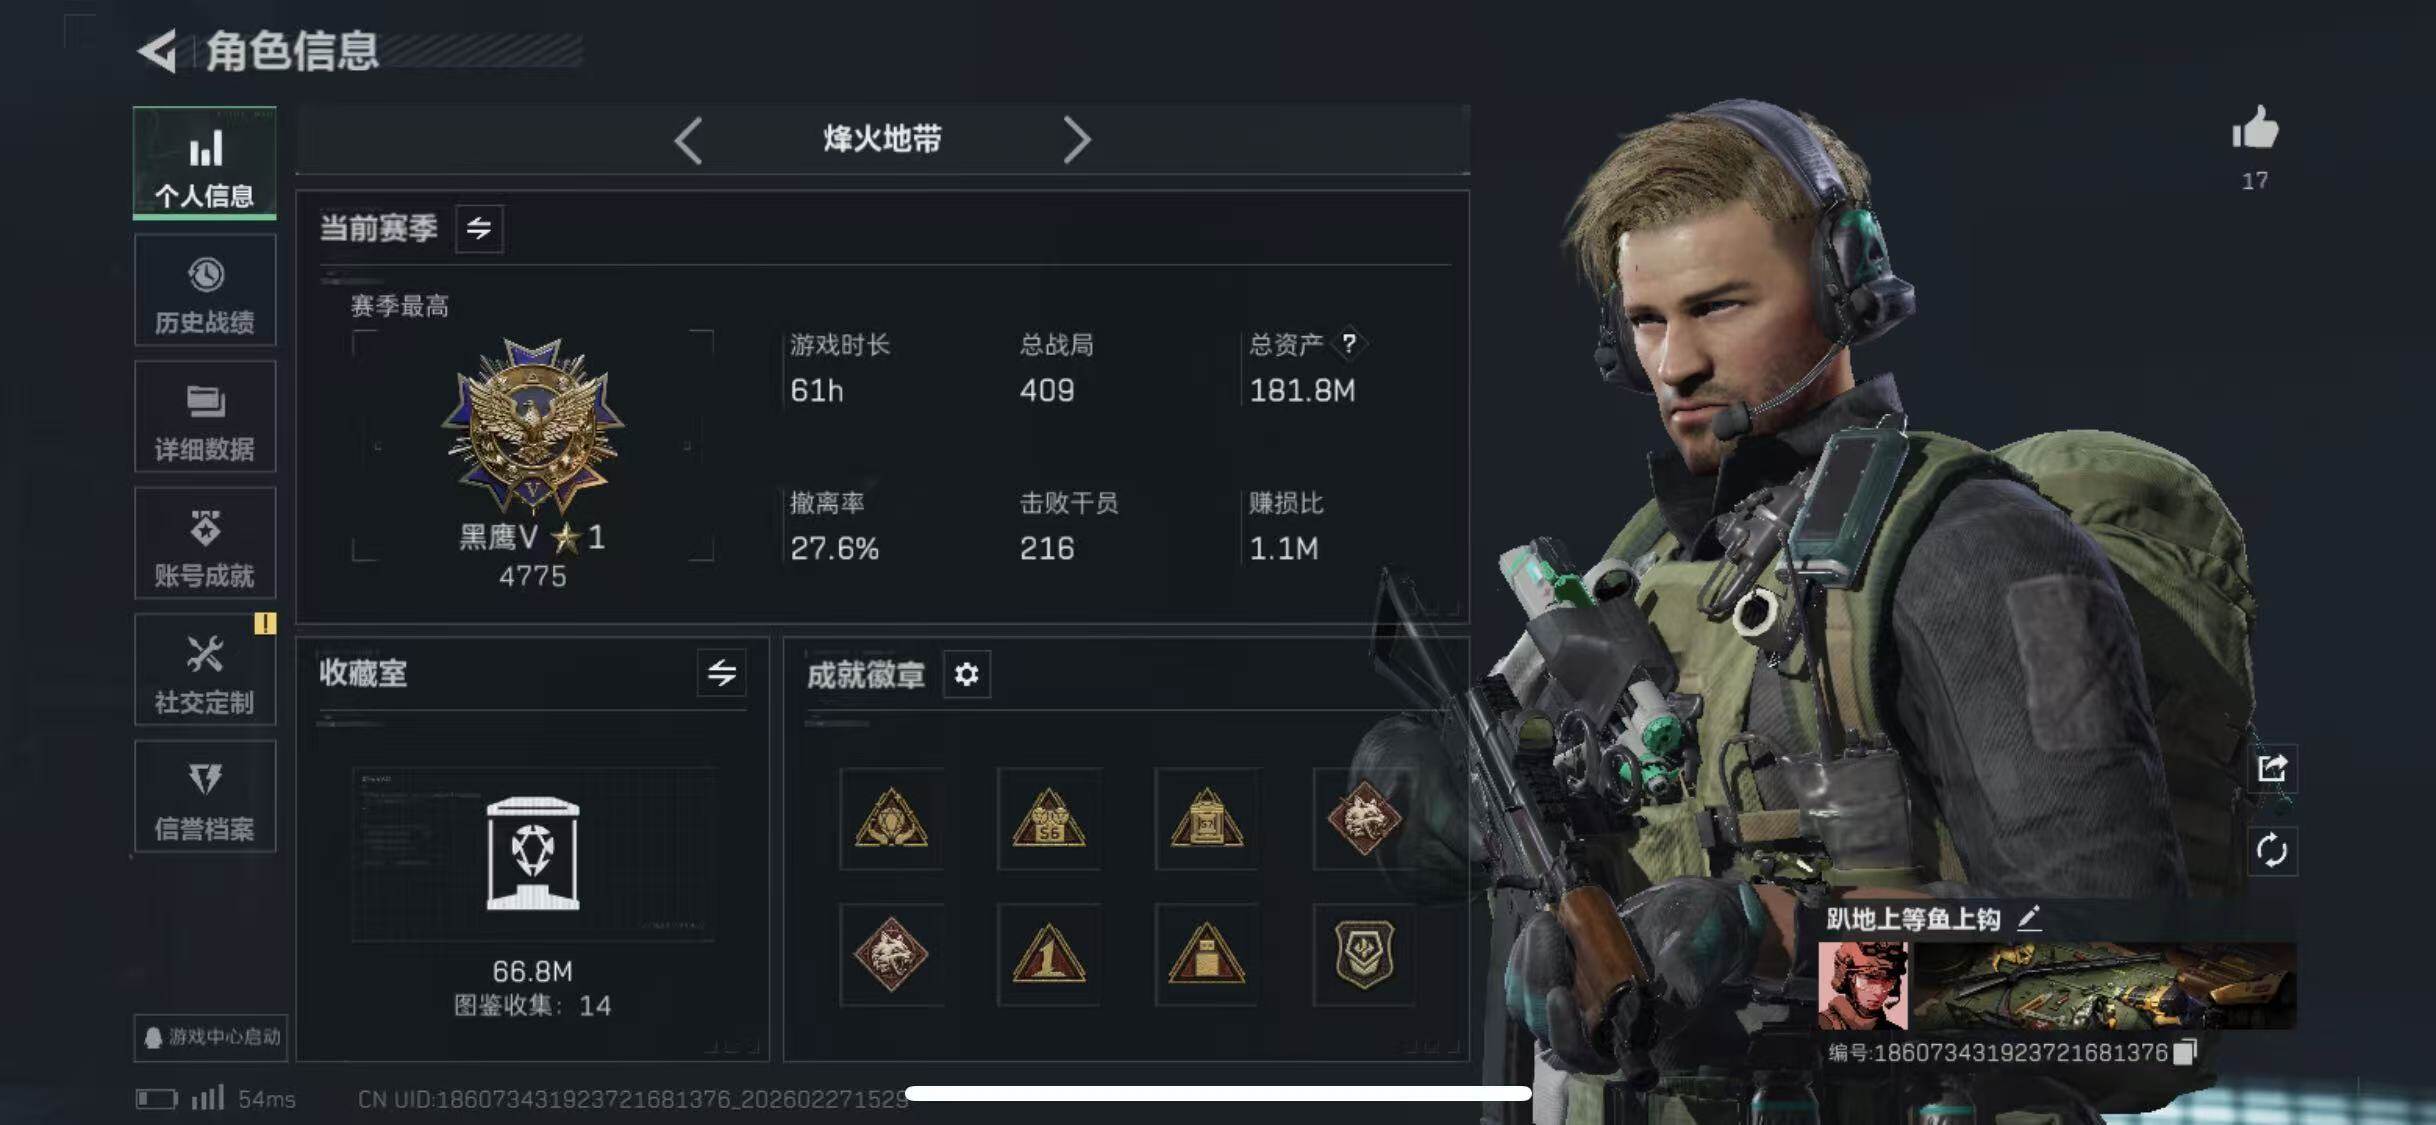Toggle the 当前赛季 season switch button
Image resolution: width=2436 pixels, height=1125 pixels.
tap(479, 228)
